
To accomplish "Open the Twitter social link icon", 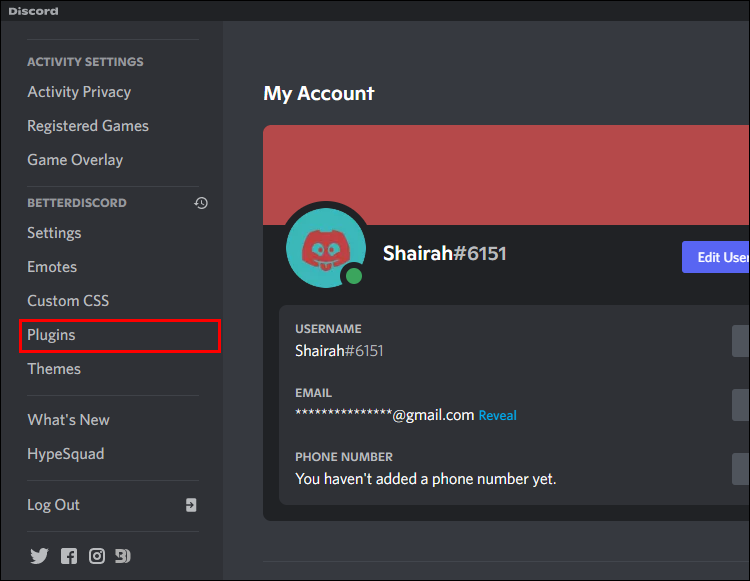I will point(39,556).
